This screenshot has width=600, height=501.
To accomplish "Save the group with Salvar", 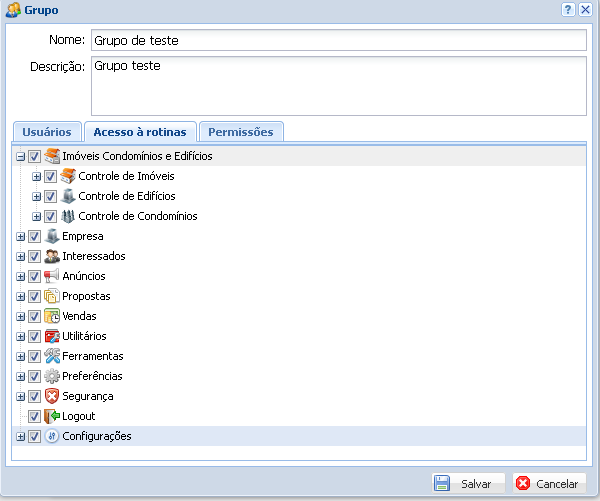I will tap(465, 484).
